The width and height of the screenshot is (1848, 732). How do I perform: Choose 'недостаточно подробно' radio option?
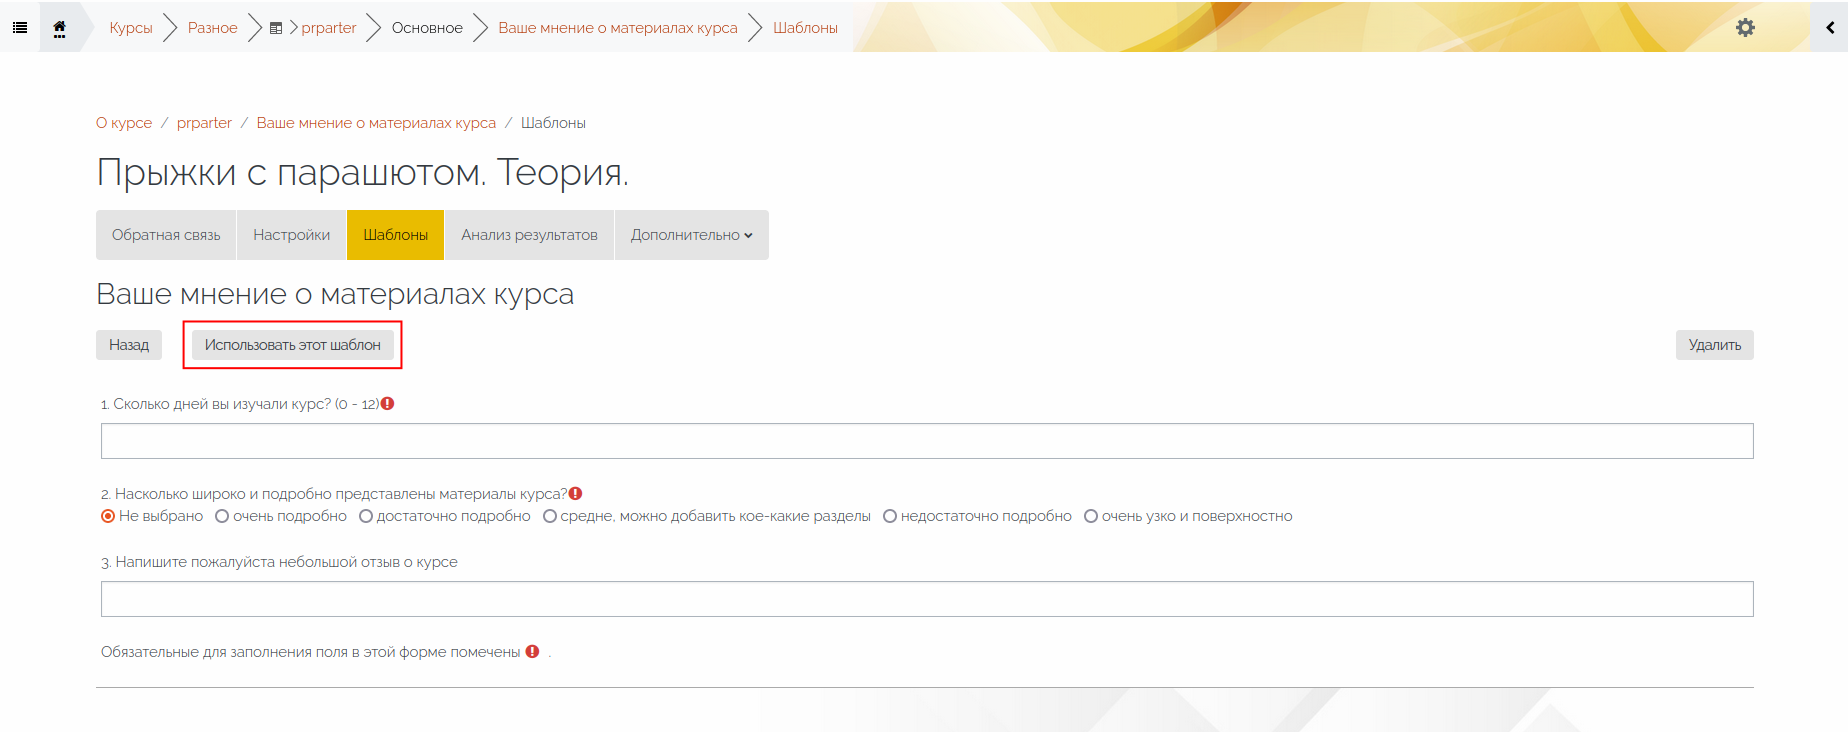tap(890, 516)
